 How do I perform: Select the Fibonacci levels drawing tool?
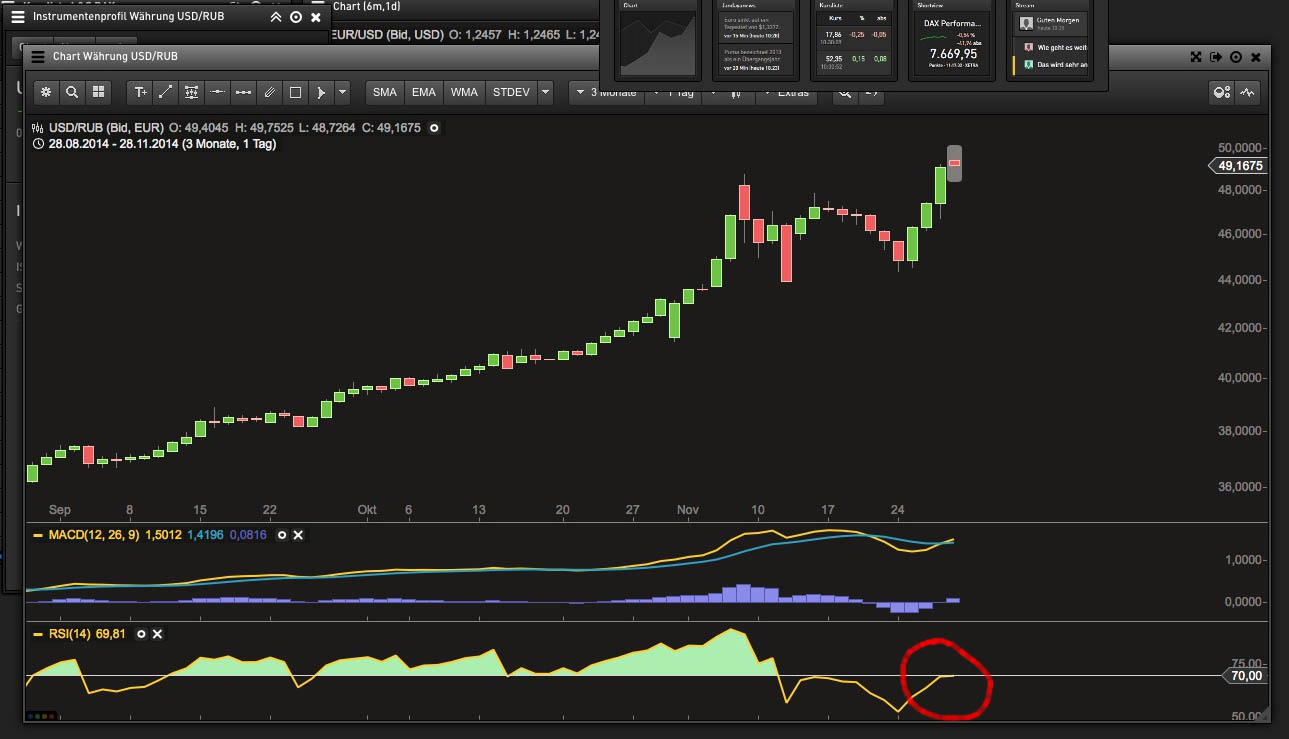[x=191, y=92]
